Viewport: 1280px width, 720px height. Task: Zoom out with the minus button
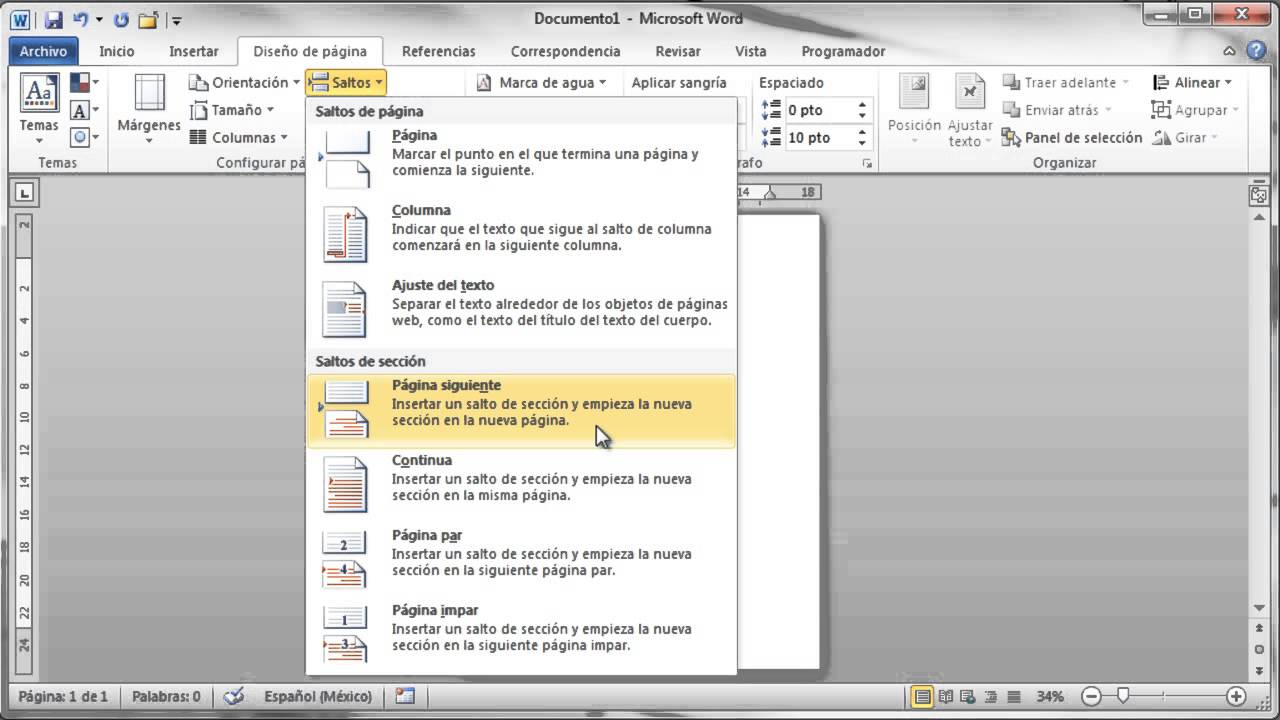pyautogui.click(x=1091, y=696)
